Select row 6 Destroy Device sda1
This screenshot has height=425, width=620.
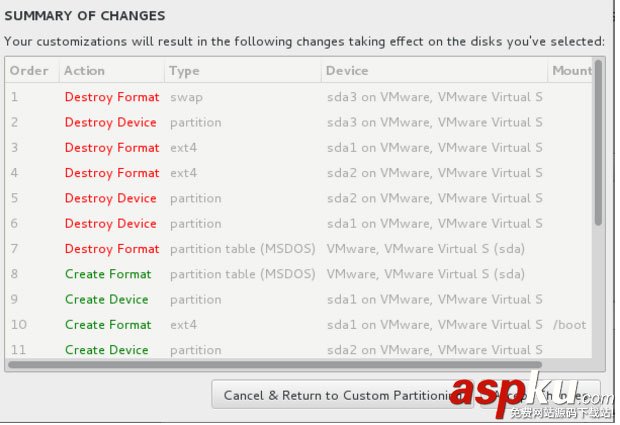pyautogui.click(x=110, y=223)
